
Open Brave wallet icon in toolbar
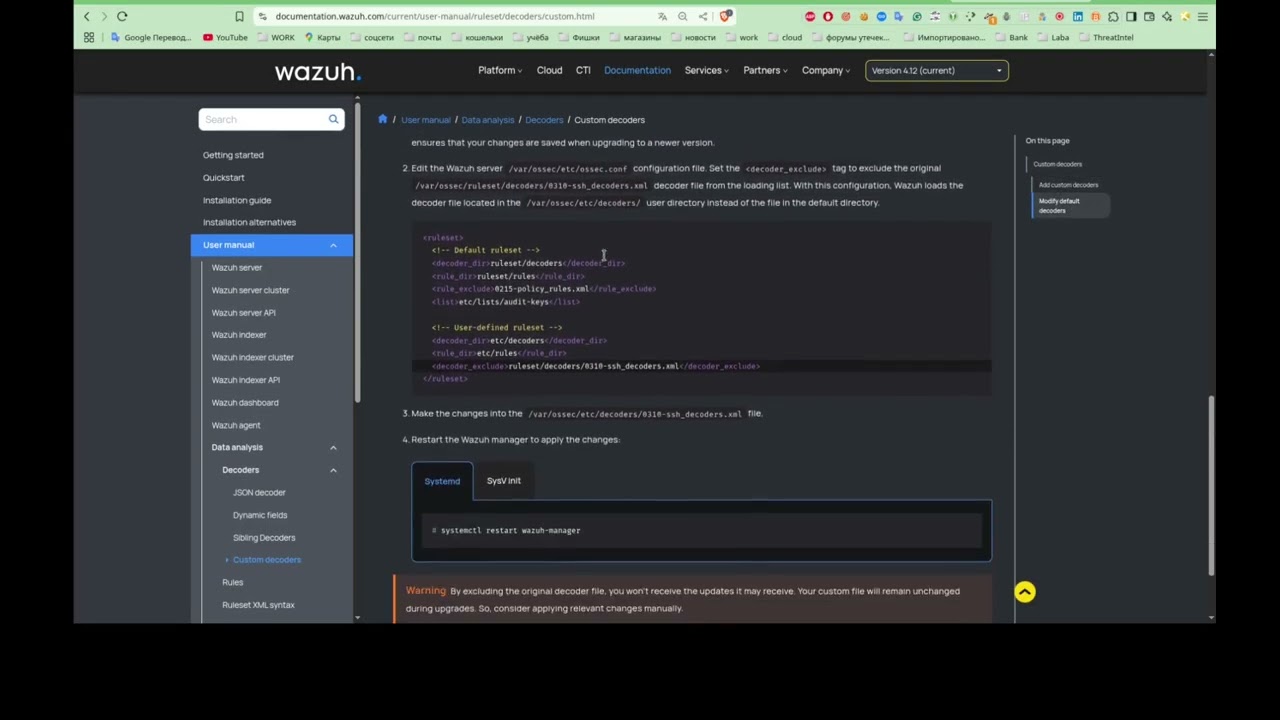point(1149,17)
